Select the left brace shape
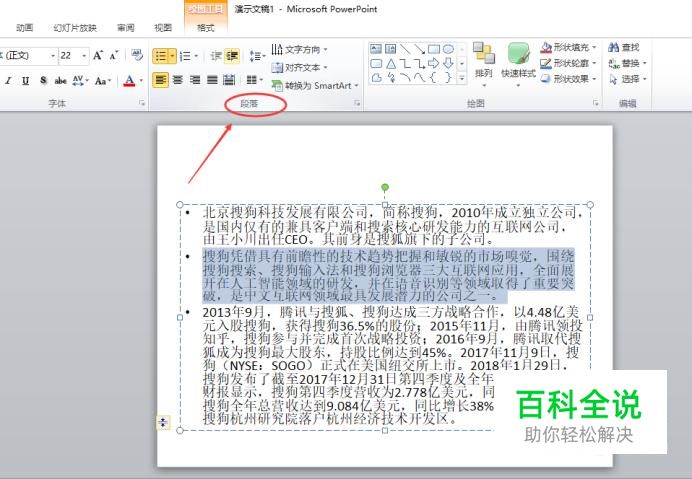Image resolution: width=692 pixels, height=479 pixels. pyautogui.click(x=434, y=78)
